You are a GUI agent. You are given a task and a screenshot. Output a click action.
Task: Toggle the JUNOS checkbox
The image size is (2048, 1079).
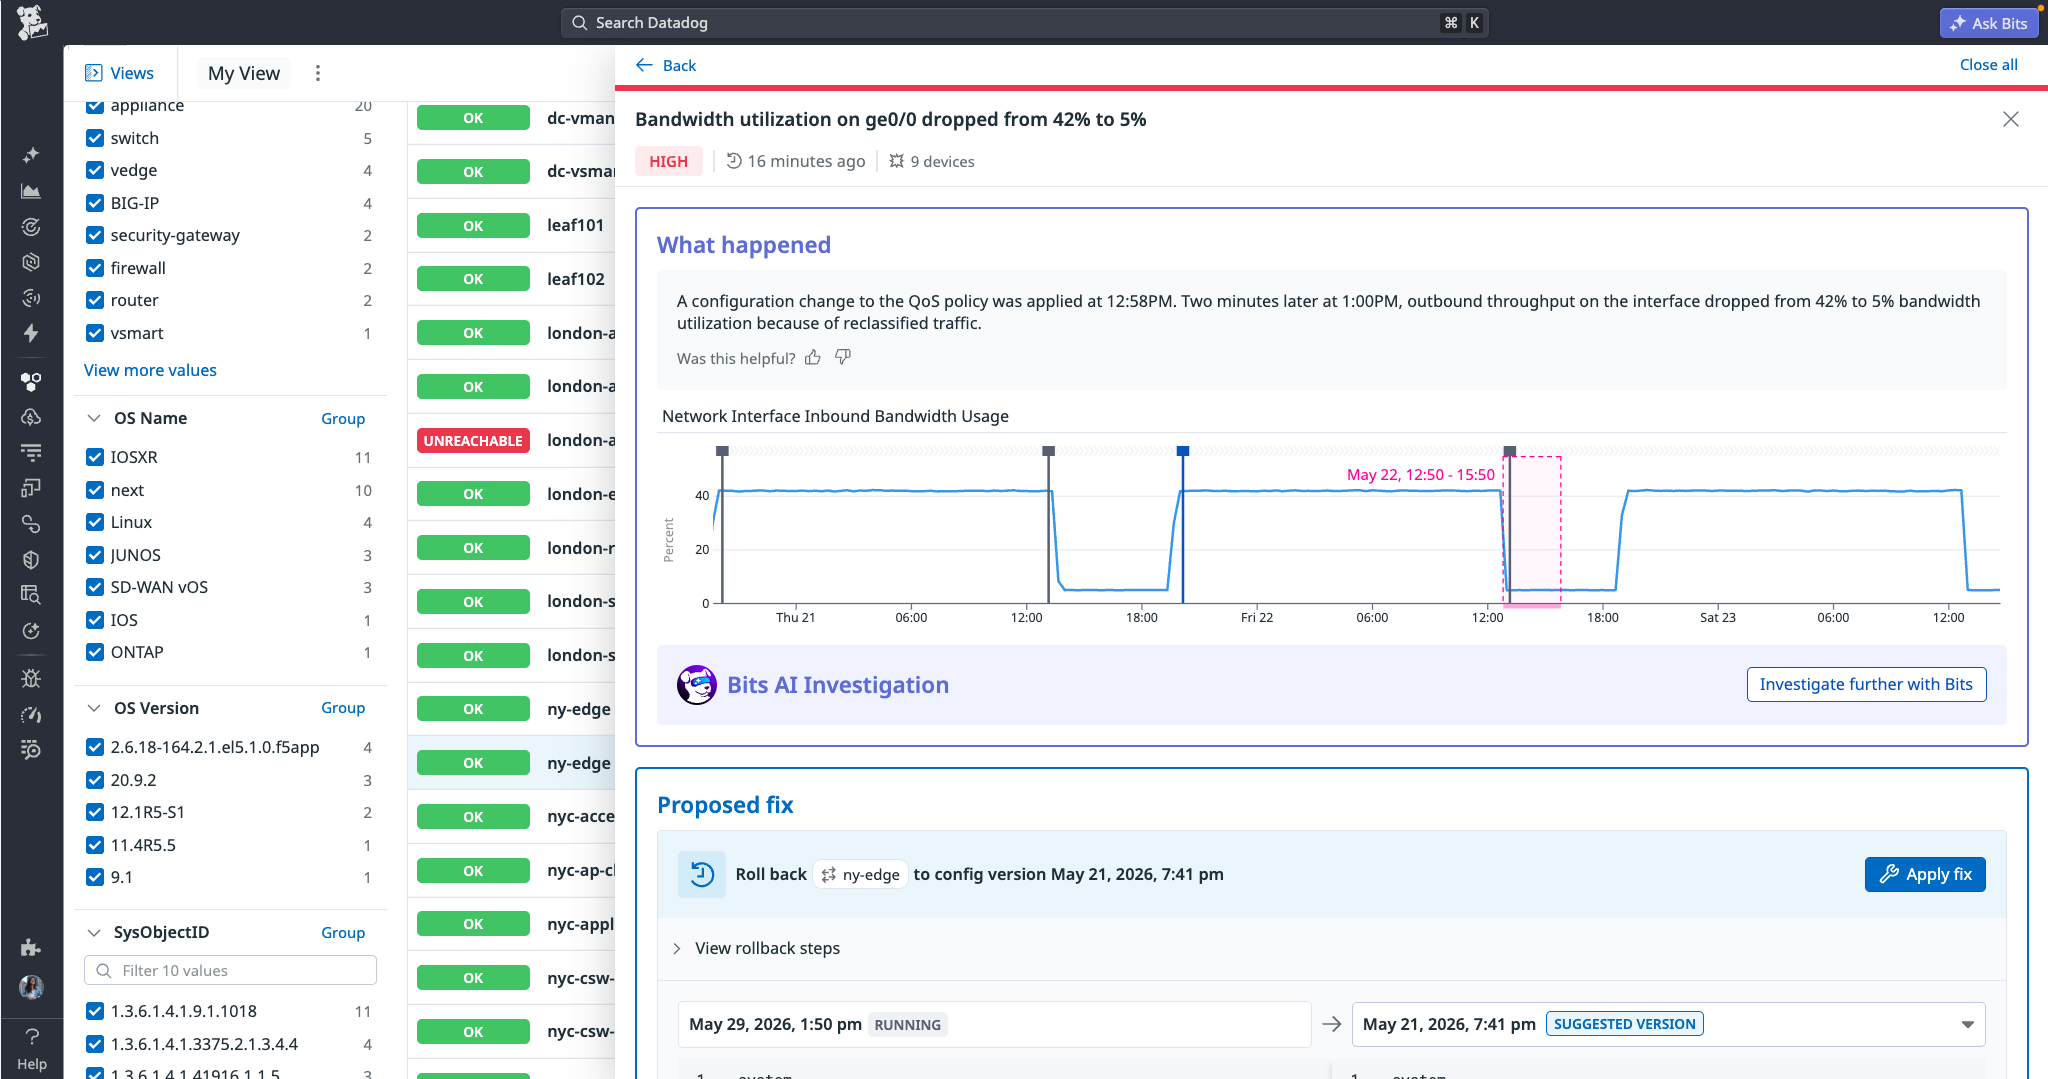[95, 555]
